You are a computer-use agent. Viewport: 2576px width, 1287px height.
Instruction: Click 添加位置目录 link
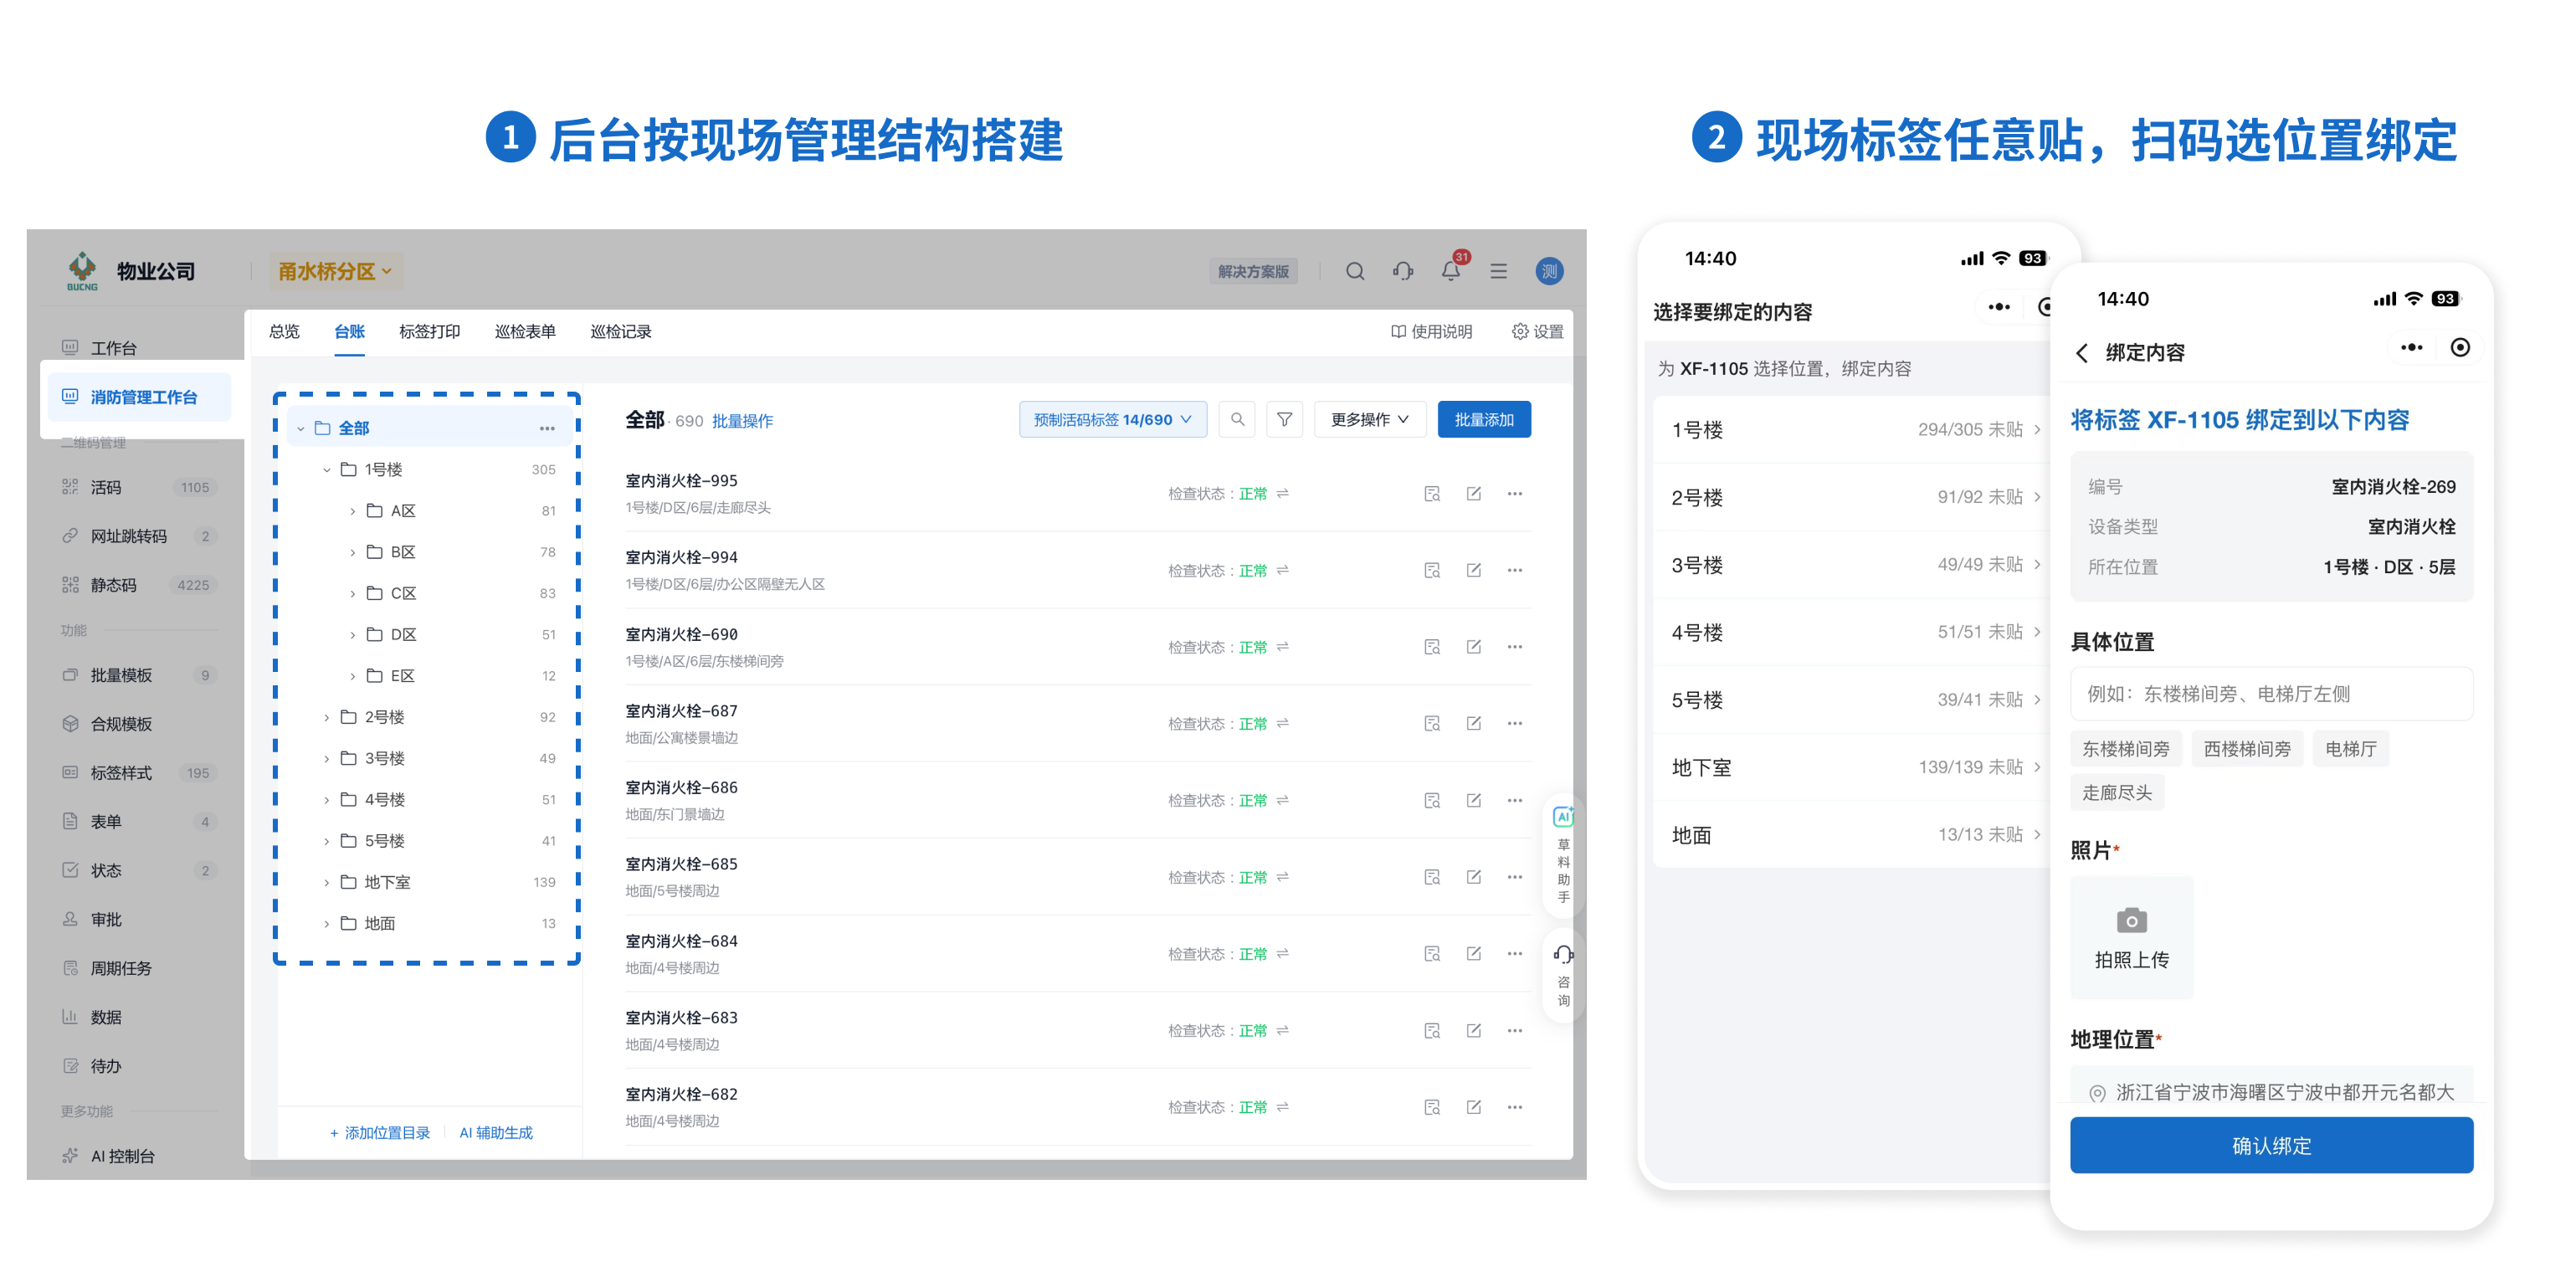coord(380,1132)
